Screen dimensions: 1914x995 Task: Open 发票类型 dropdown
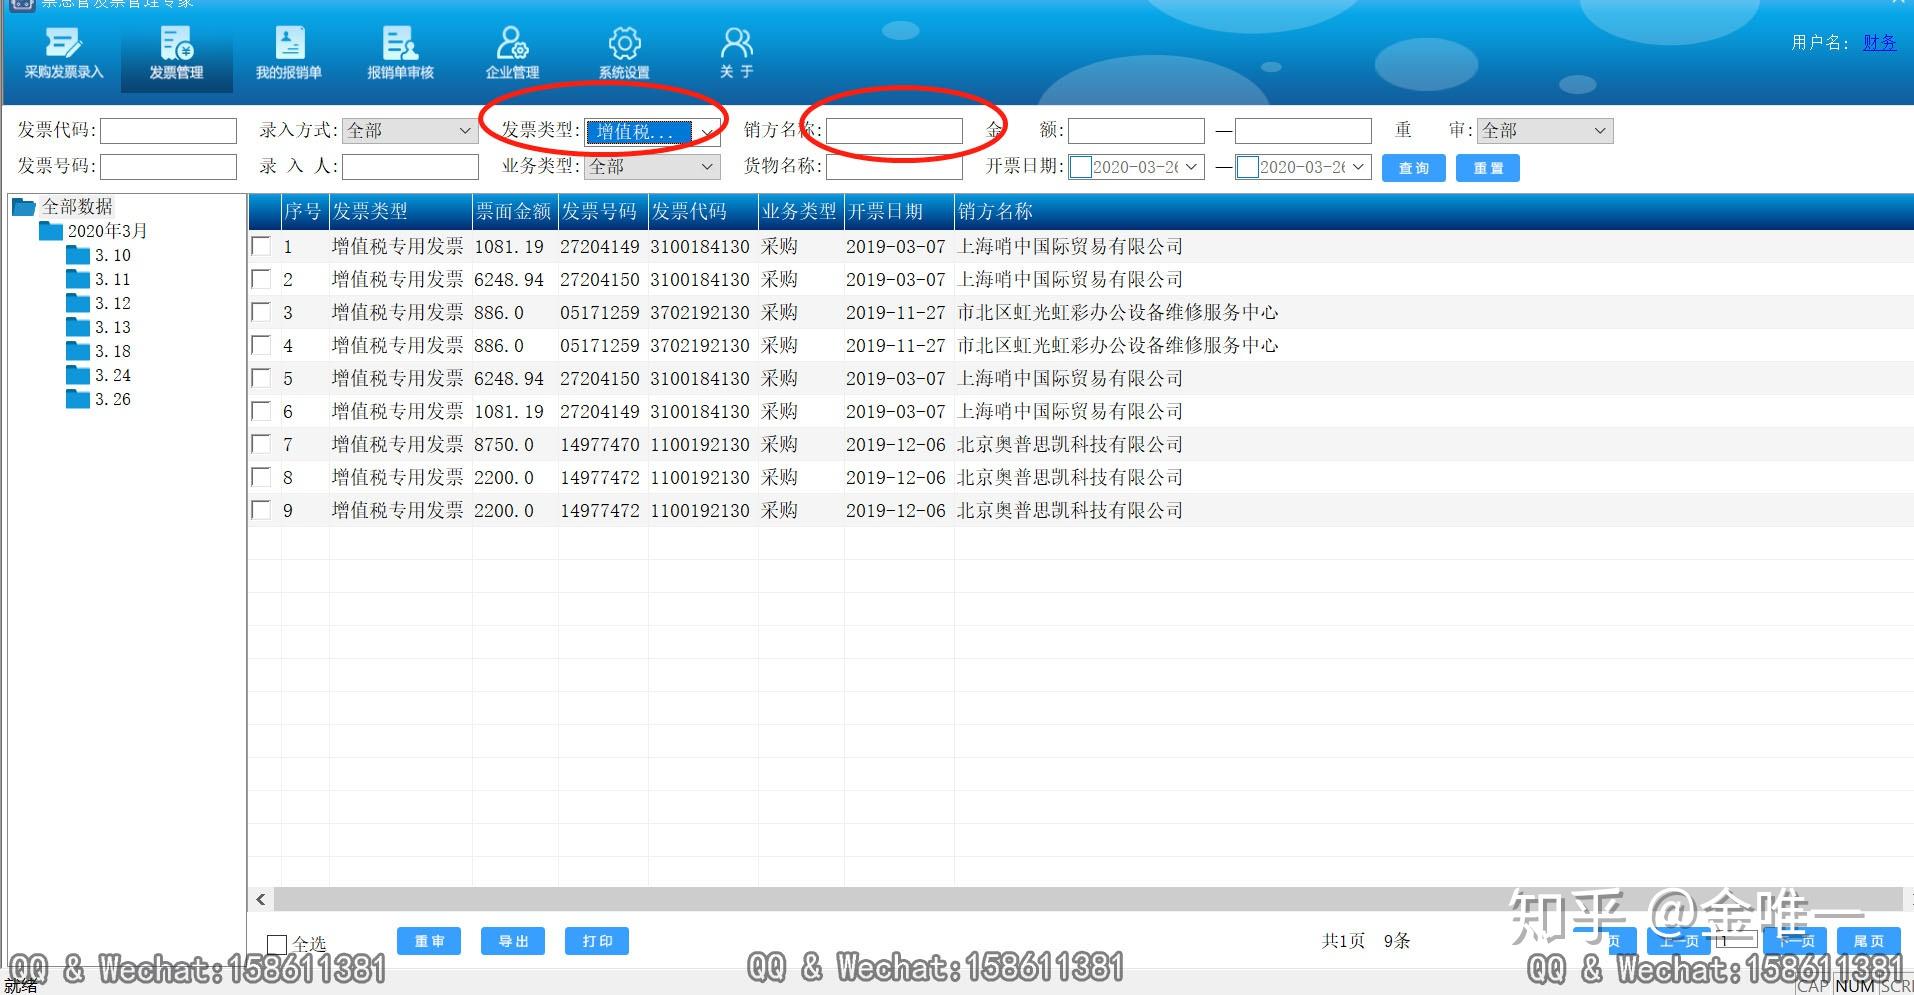[652, 131]
